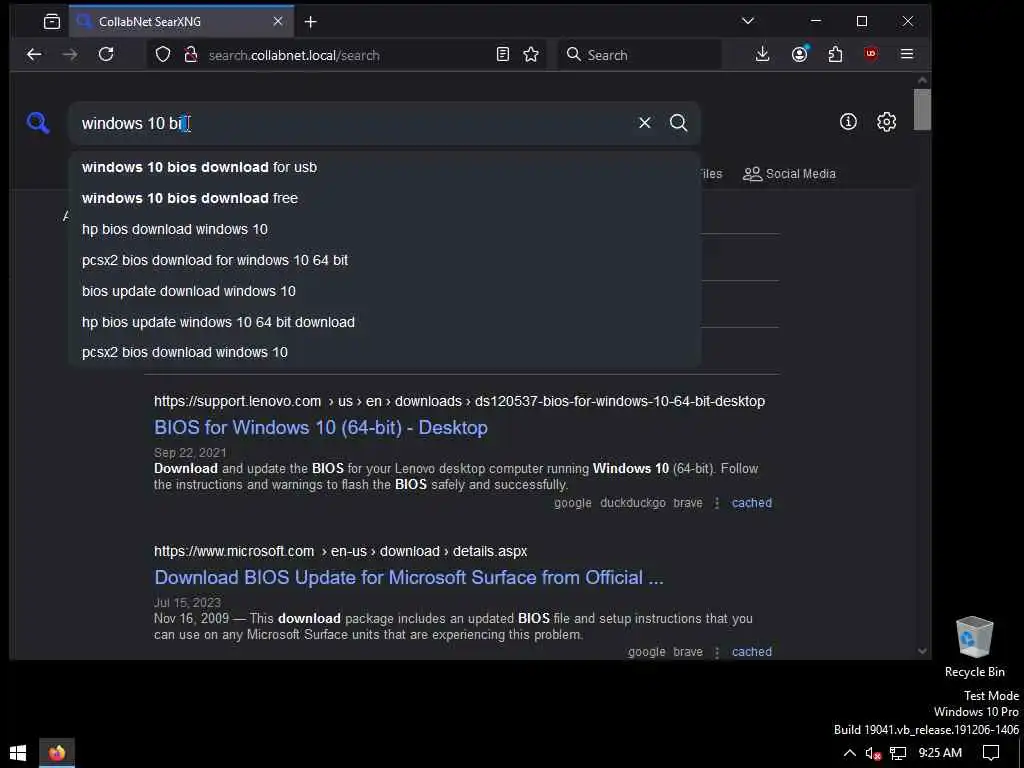The width and height of the screenshot is (1024, 768).
Task: Choose suggestion 'hp bios download windows 10'
Action: [x=385, y=229]
